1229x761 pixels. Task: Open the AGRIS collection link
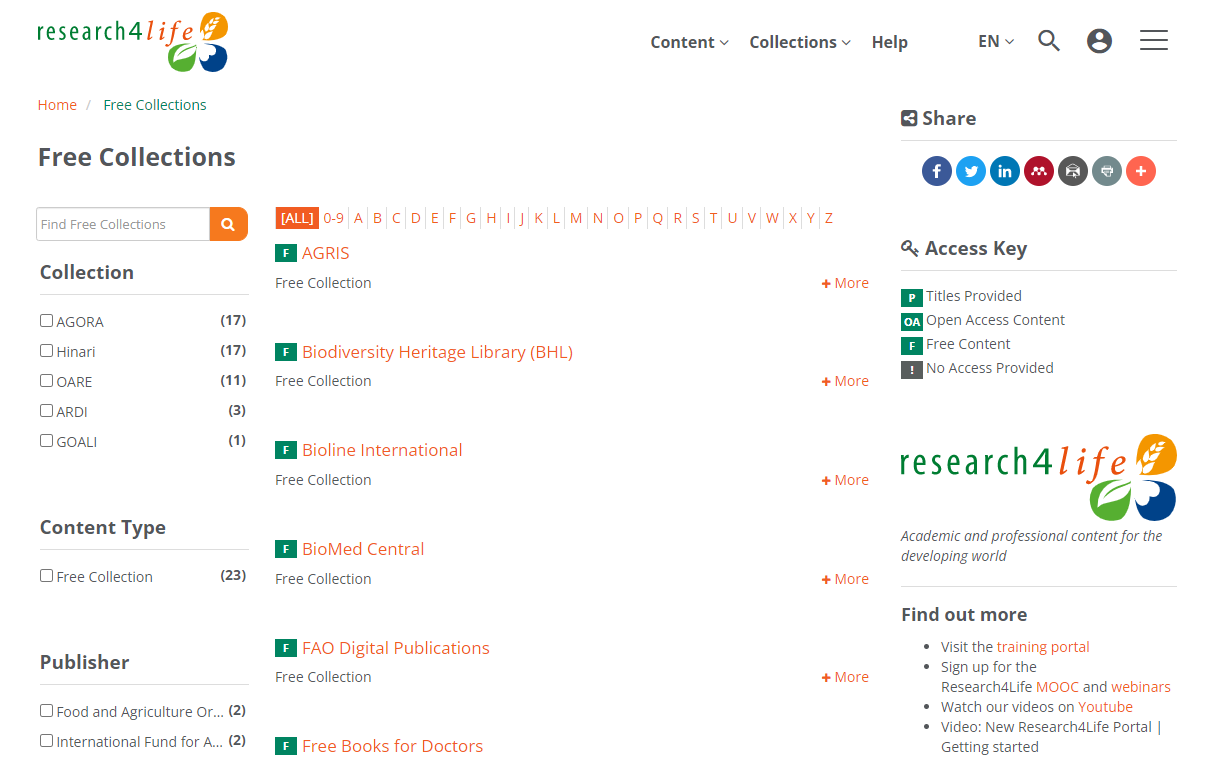(326, 253)
